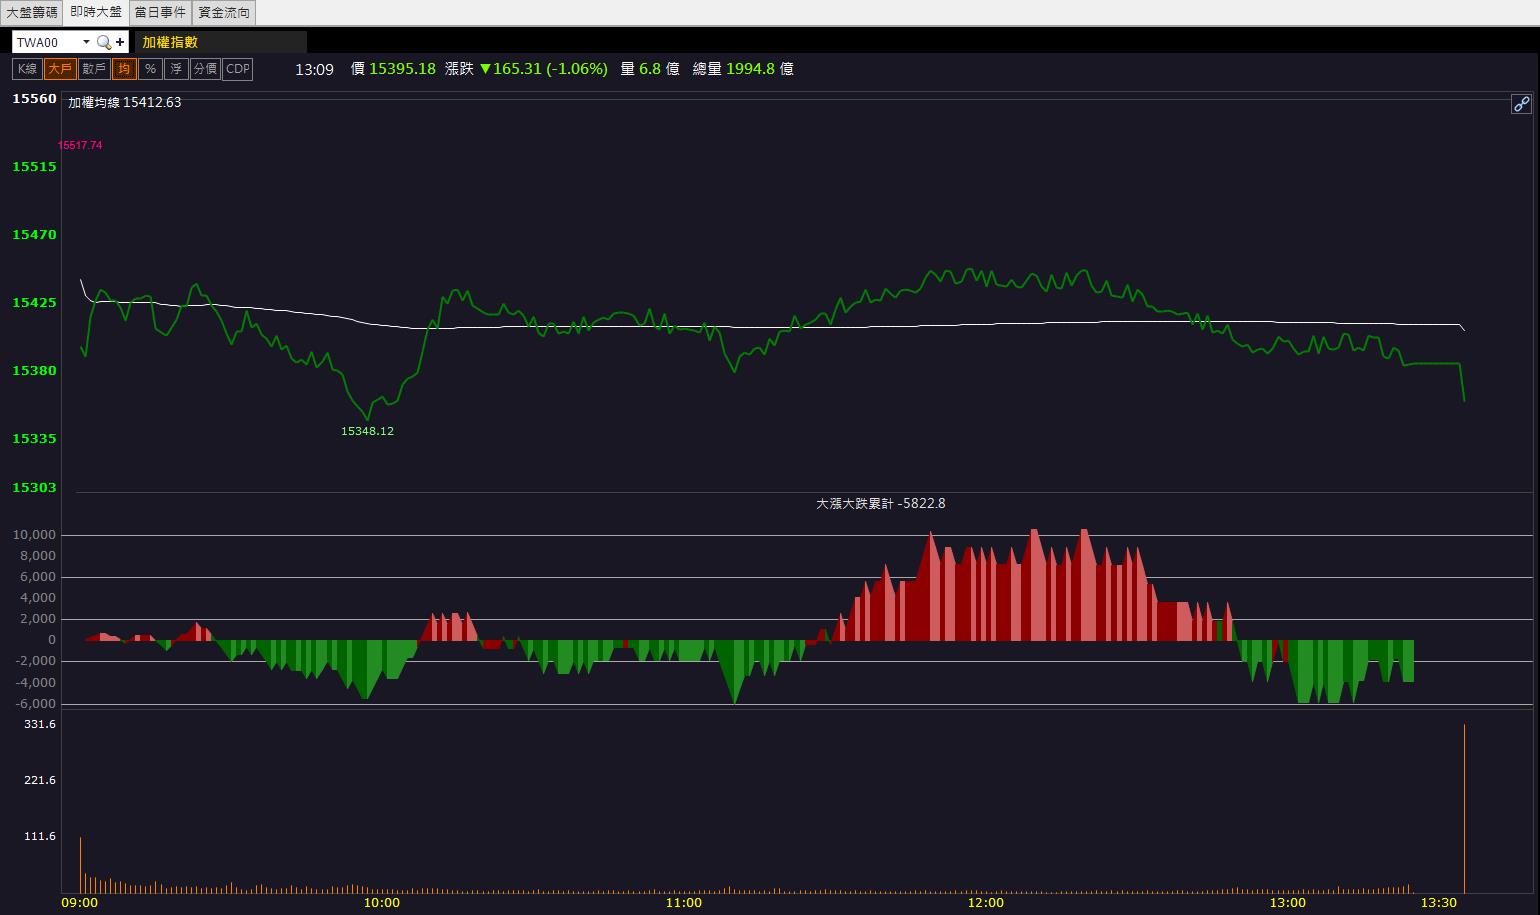
Task: Click the 10:00 time axis label
Action: (x=381, y=903)
